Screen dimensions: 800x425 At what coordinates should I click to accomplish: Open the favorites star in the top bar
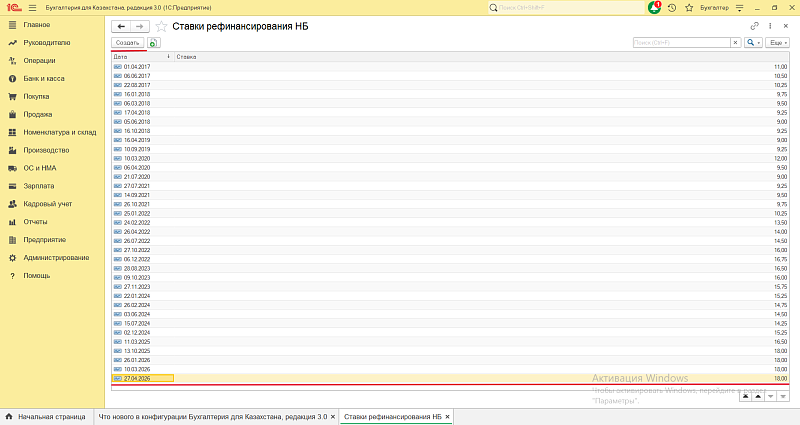[689, 8]
